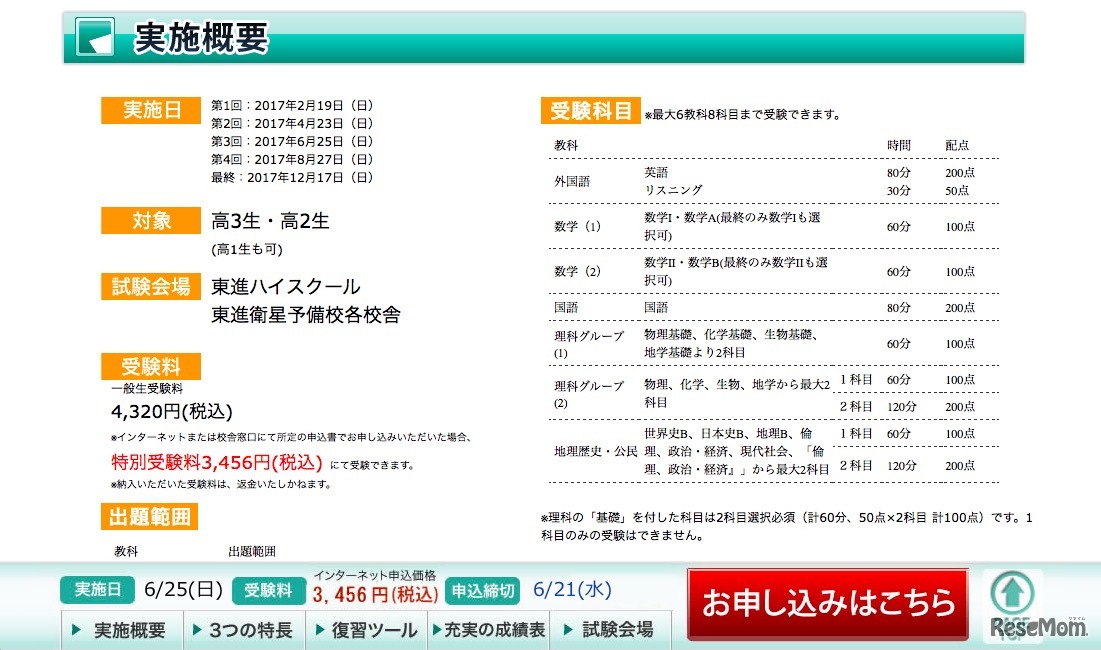1101x650 pixels.
Task: Click the 東進衛星予備校各校舎 venue text
Action: click(x=305, y=314)
